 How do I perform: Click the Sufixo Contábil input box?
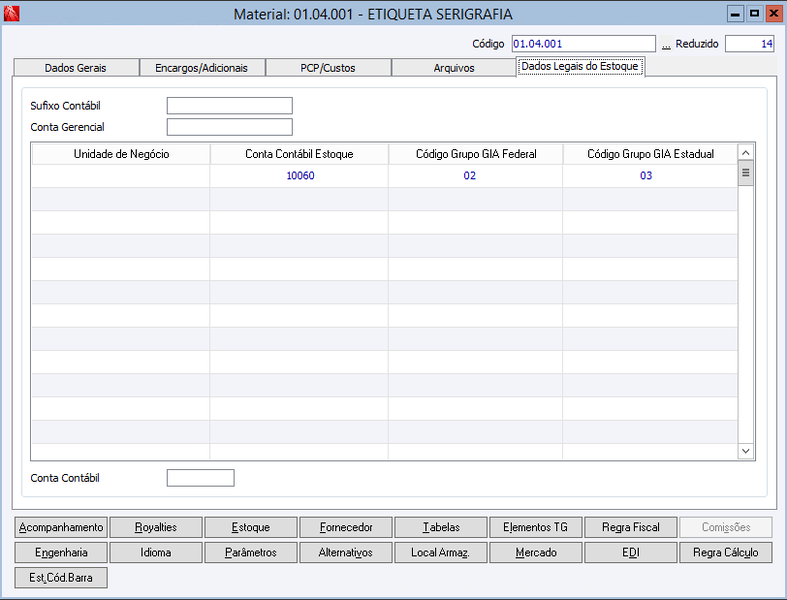tap(229, 106)
